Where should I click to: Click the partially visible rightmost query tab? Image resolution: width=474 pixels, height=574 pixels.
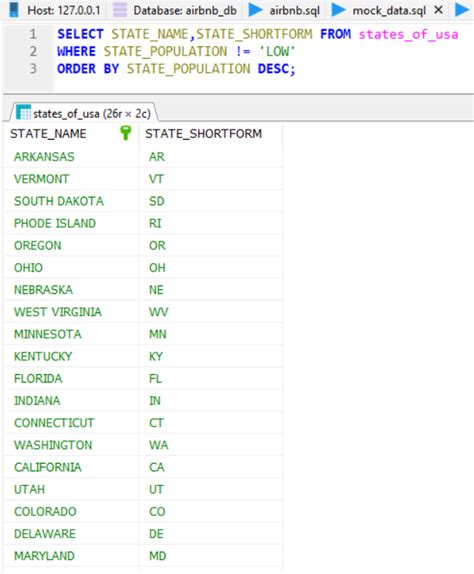(462, 10)
